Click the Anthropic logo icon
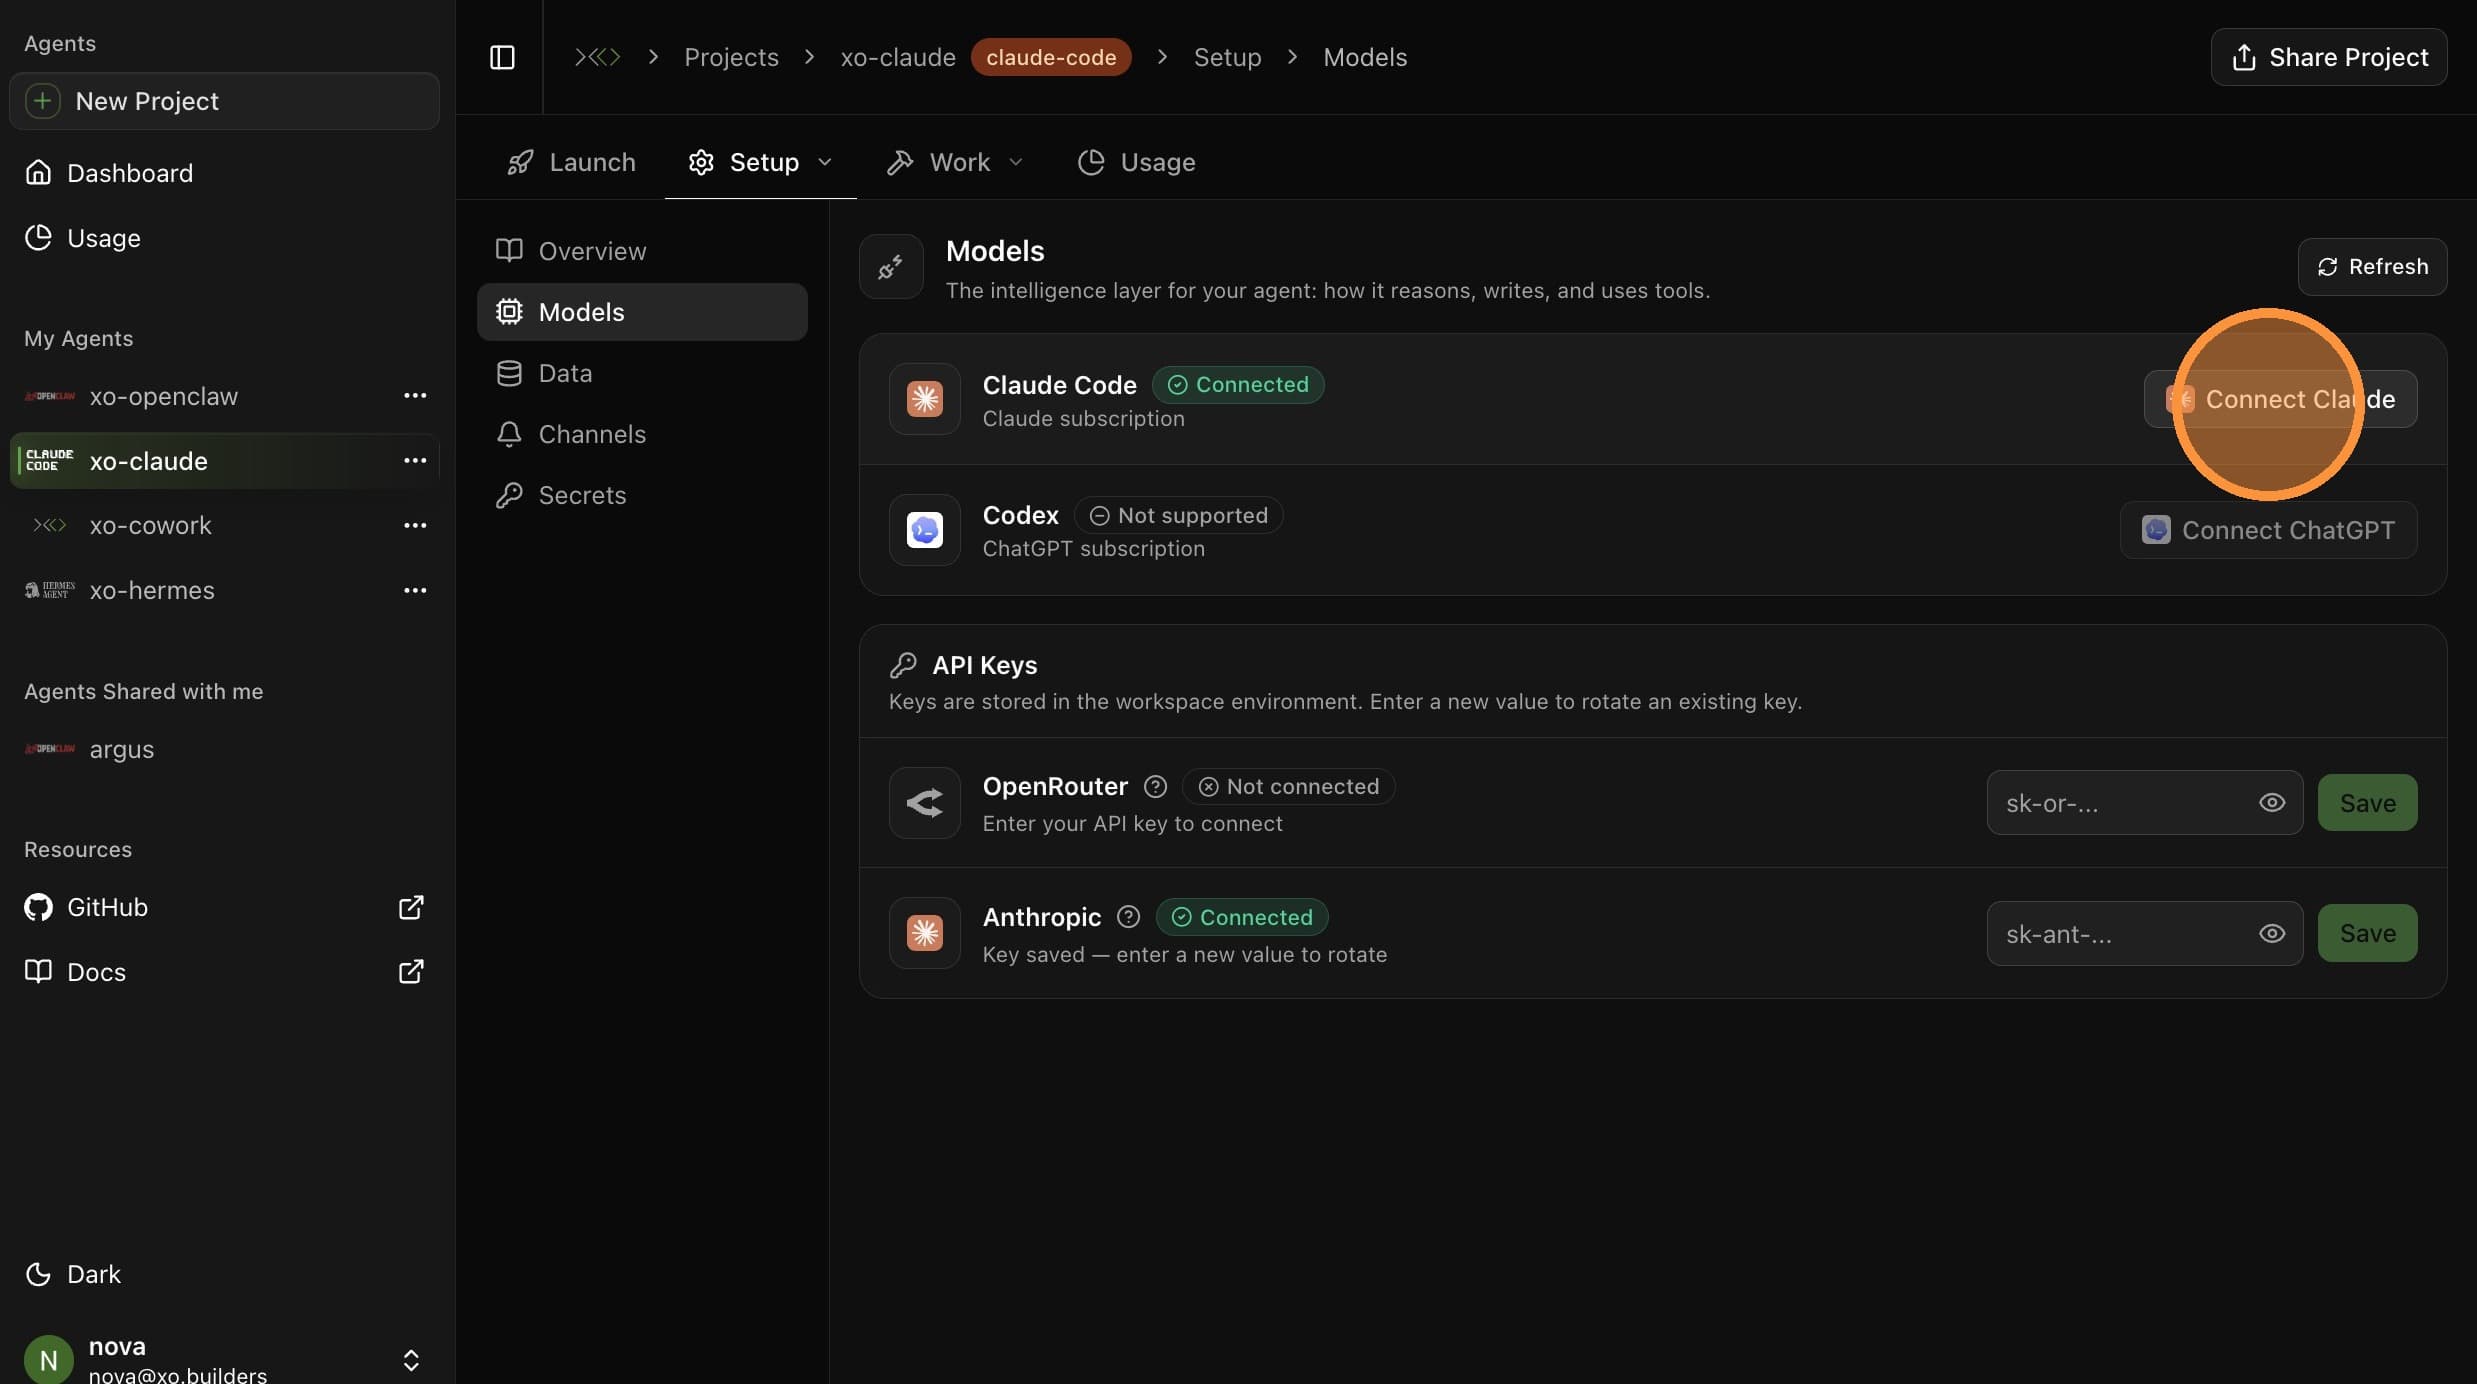 925,933
